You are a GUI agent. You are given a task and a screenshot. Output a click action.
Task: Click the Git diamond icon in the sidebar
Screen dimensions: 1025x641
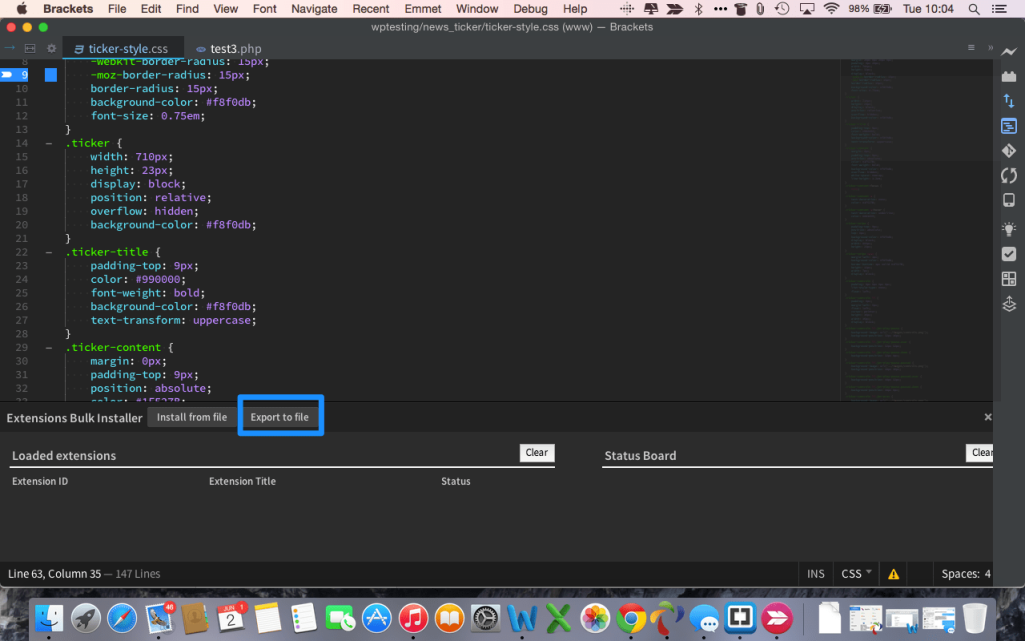coord(1009,151)
